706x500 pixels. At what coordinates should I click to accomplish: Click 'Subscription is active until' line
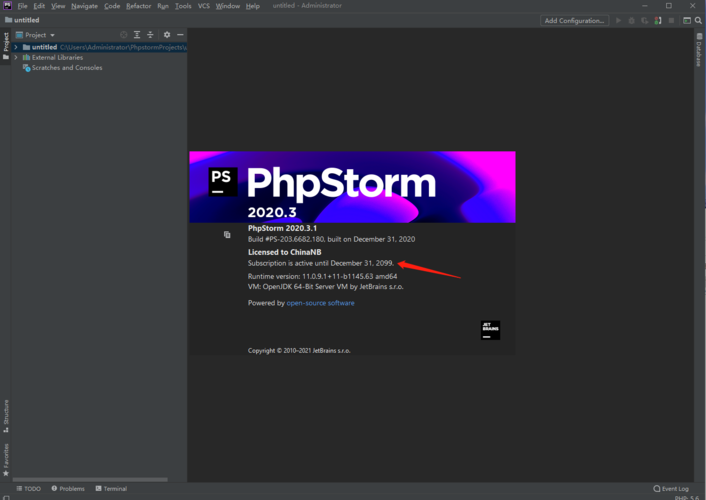(321, 263)
